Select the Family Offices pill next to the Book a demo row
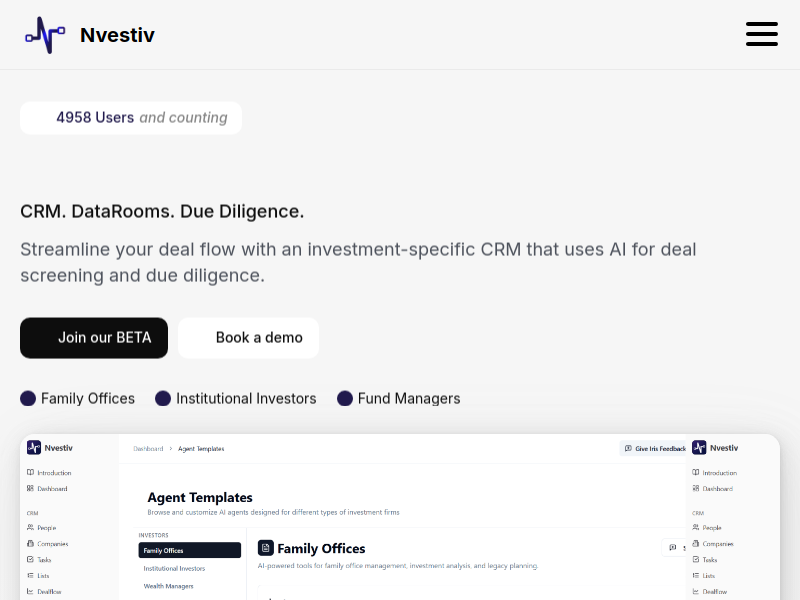The image size is (800, 600). coord(78,398)
